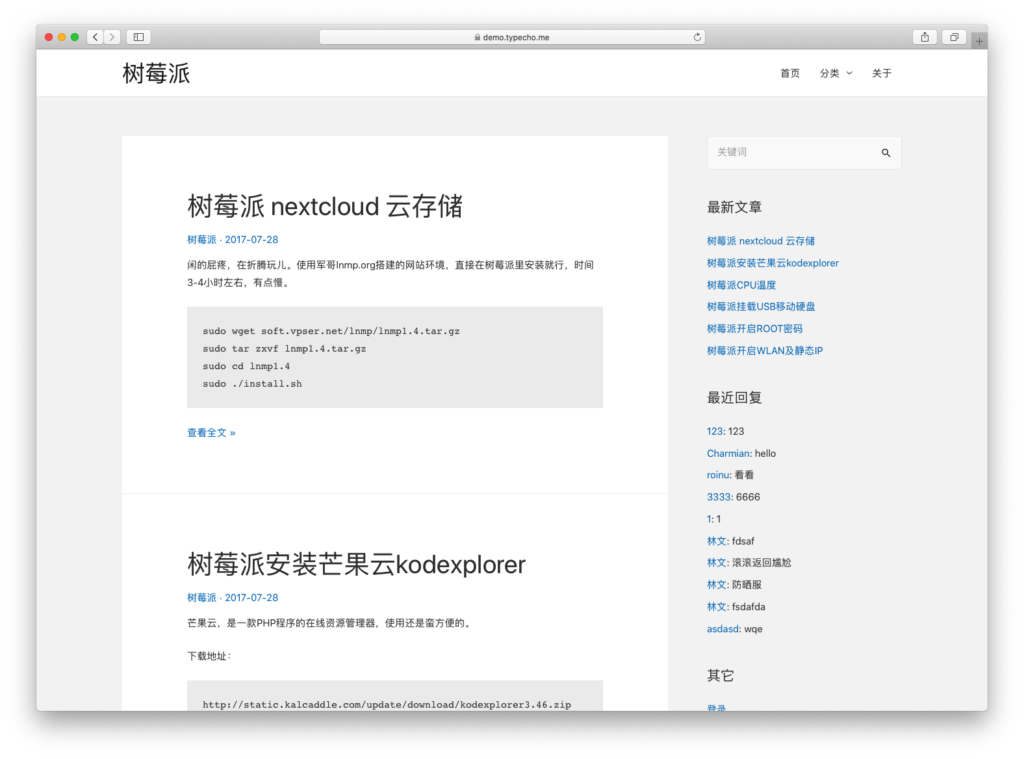The width and height of the screenshot is (1024, 759).
Task: Open the Safari share icon
Action: pyautogui.click(x=925, y=36)
